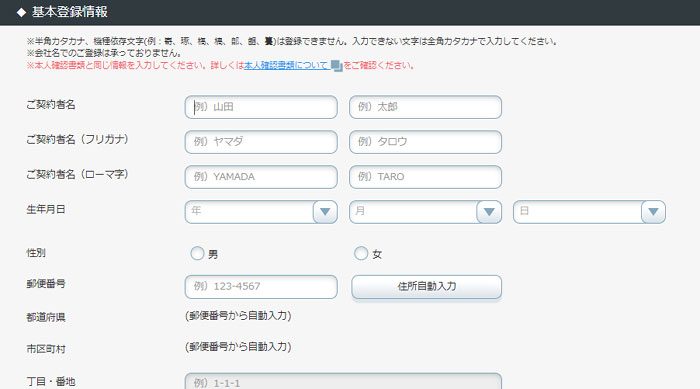Click the 性別 label
Image resolution: width=700 pixels, height=389 pixels.
(36, 253)
